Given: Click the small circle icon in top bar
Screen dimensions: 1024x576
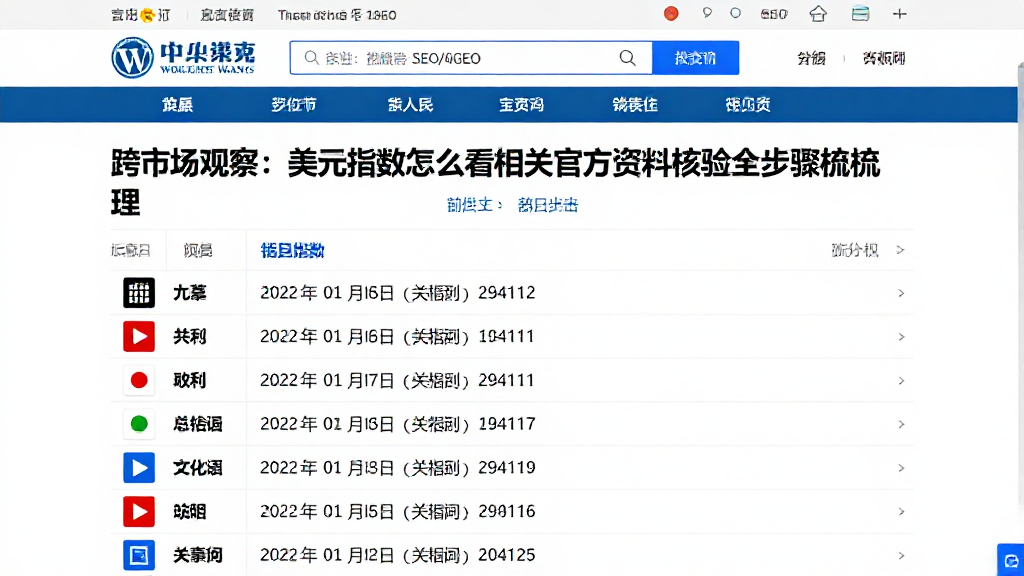Looking at the screenshot, I should 735,13.
